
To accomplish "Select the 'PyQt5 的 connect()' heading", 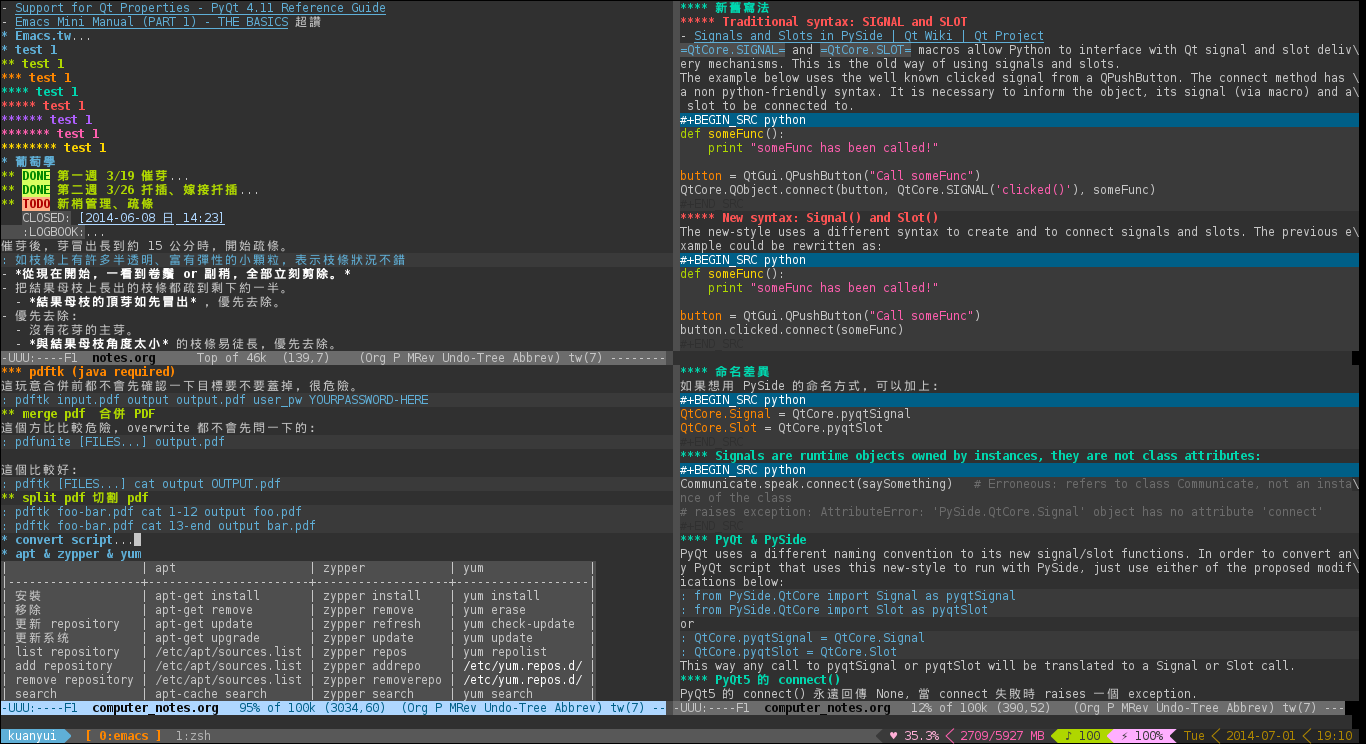I will coord(760,680).
